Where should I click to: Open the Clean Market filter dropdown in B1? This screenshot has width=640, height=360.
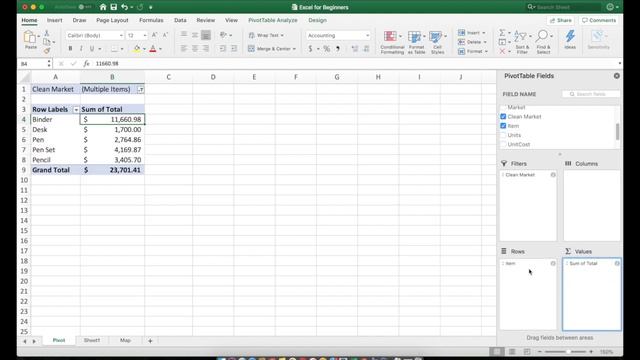tap(140, 89)
